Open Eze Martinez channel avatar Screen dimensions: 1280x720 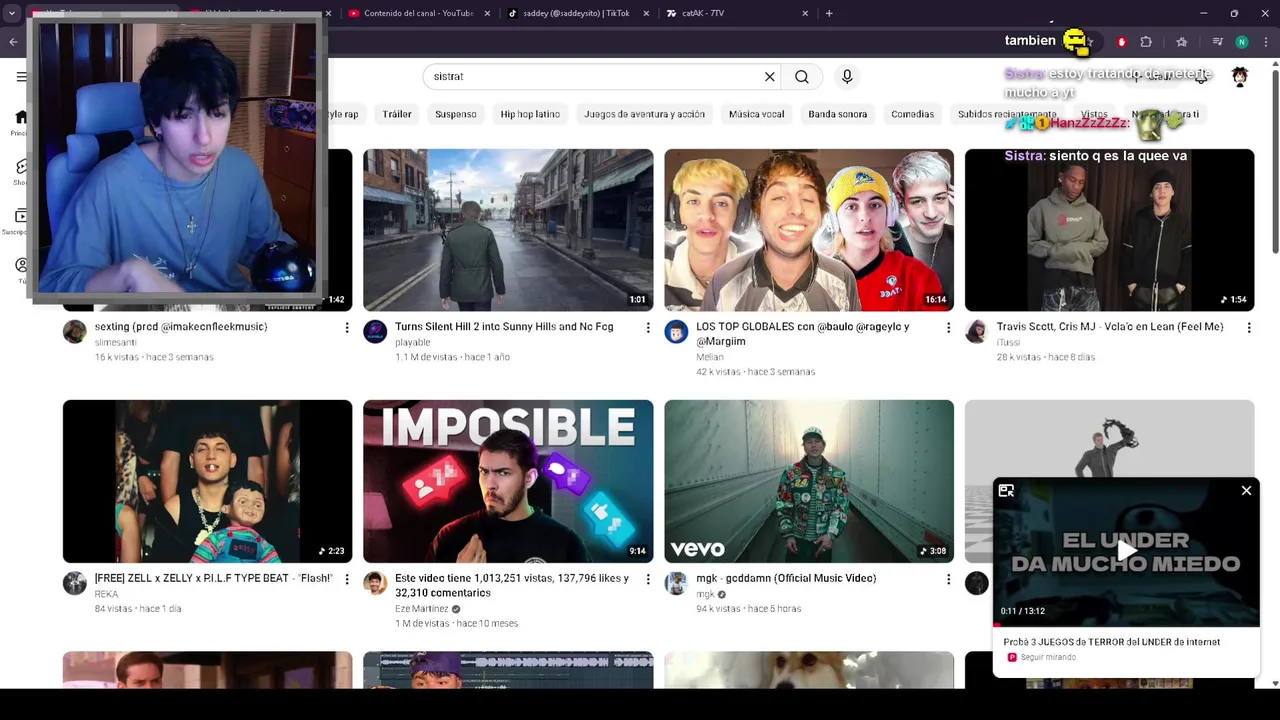pyautogui.click(x=375, y=583)
